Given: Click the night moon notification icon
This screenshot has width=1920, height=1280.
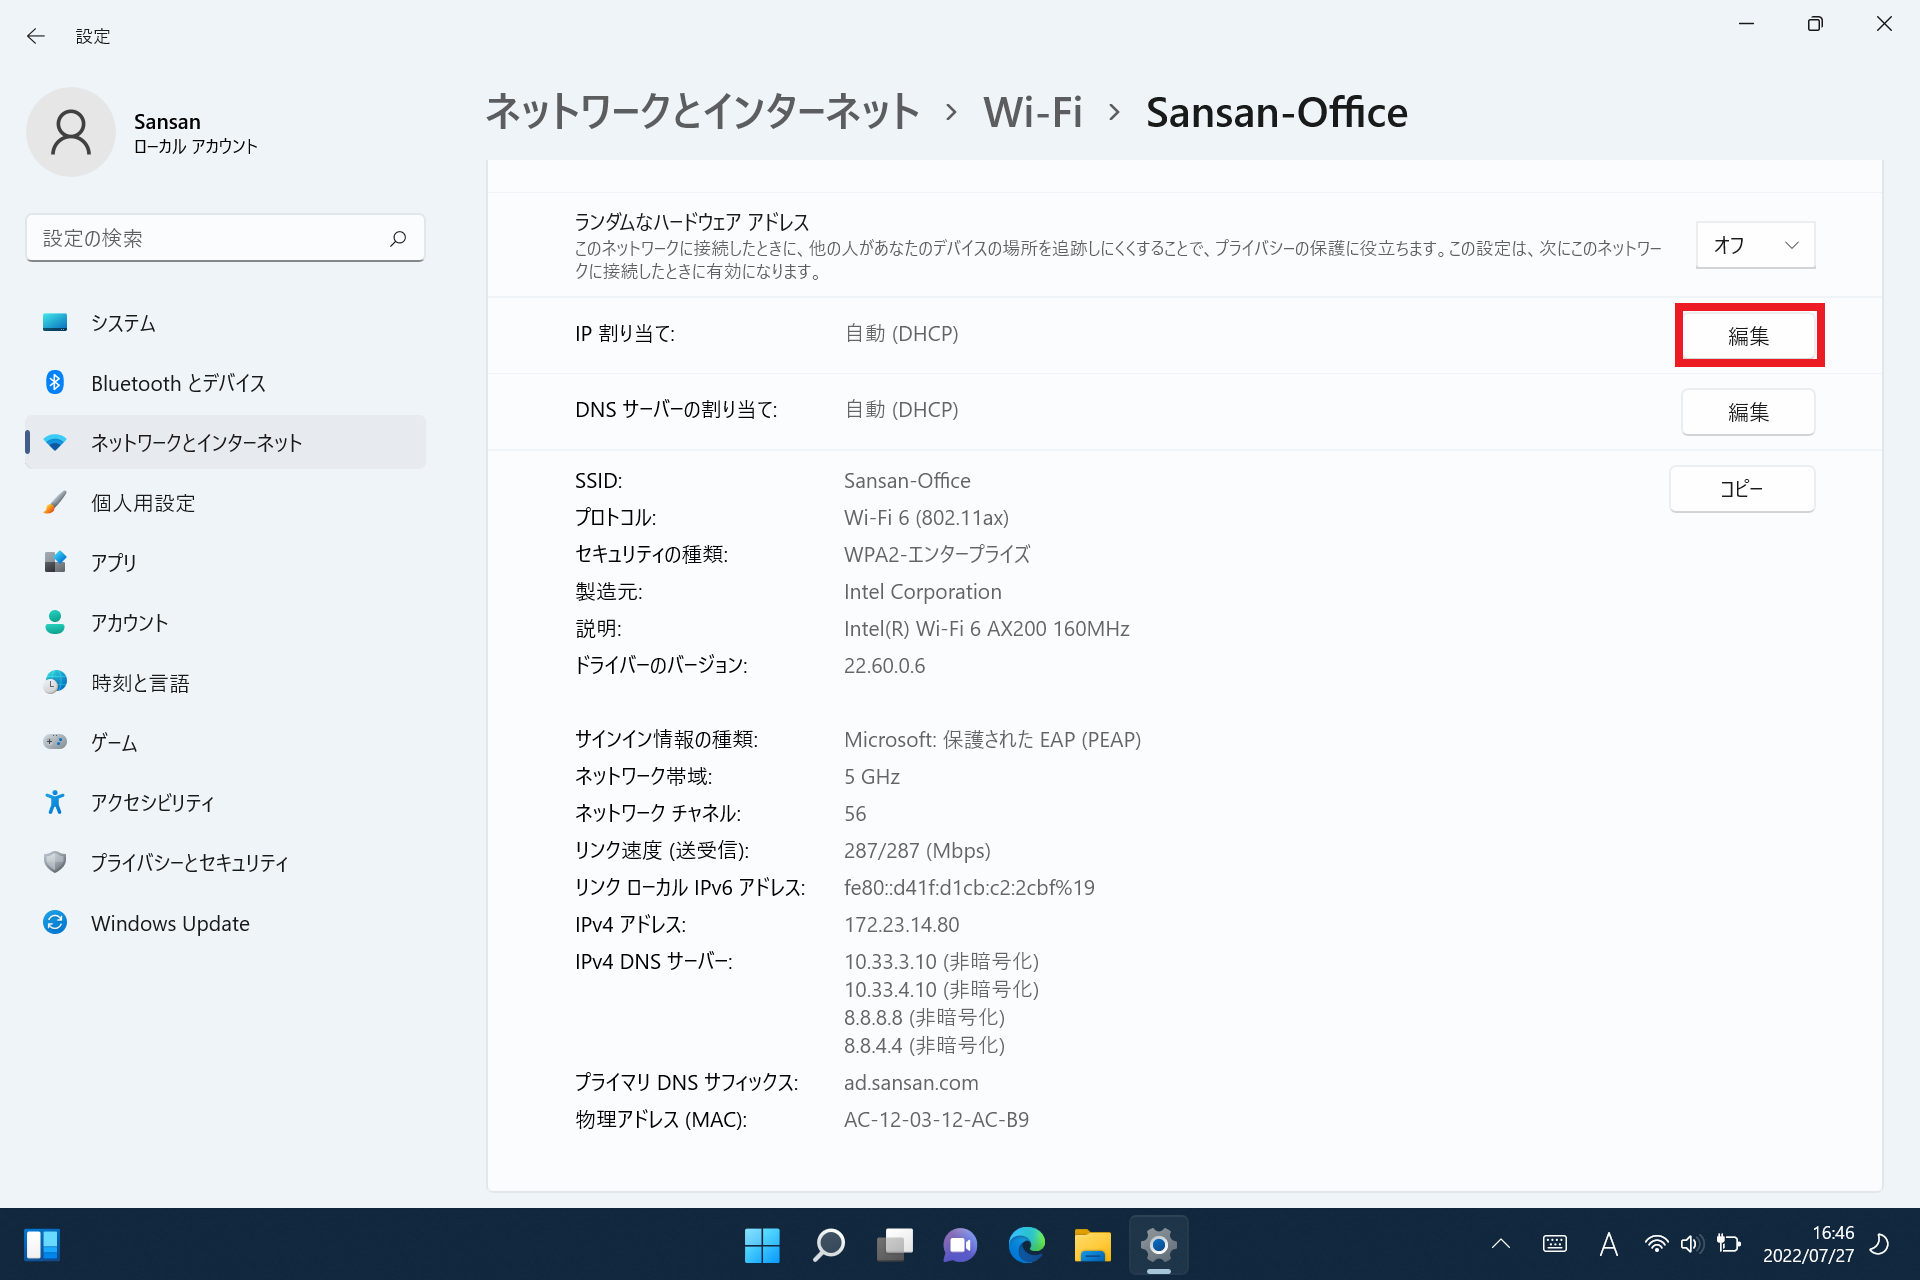Looking at the screenshot, I should [x=1880, y=1244].
